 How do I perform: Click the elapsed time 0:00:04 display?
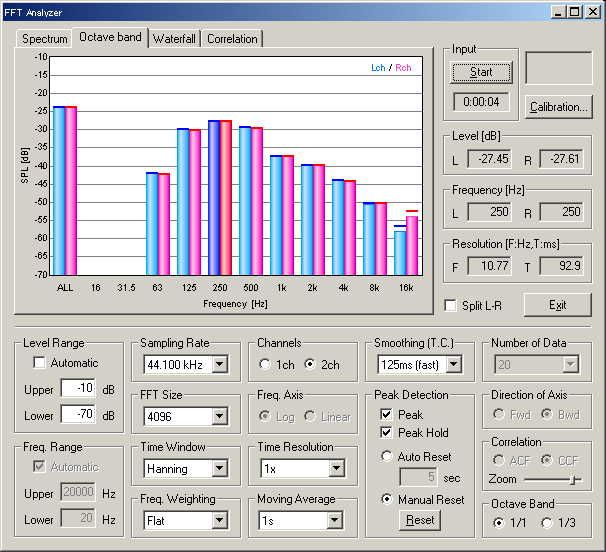481,102
